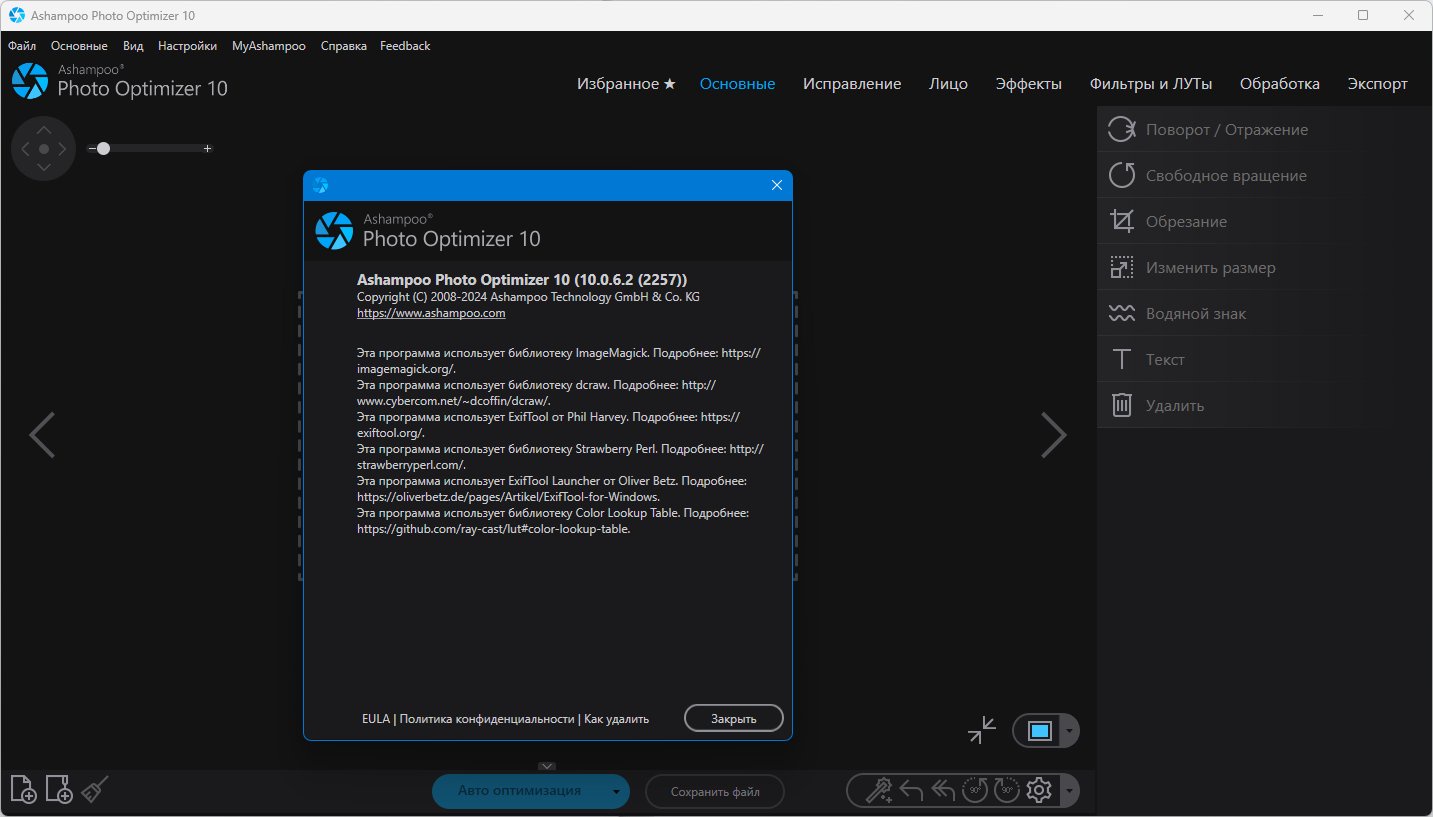1433x817 pixels.
Task: Expand the Авто оптимизация dropdown arrow
Action: pyautogui.click(x=617, y=791)
